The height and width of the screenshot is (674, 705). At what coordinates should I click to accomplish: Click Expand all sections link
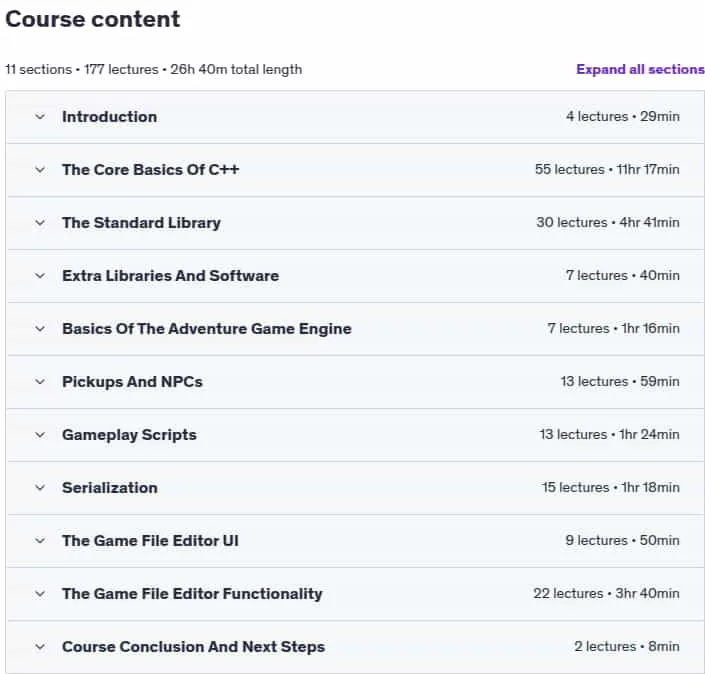(x=640, y=69)
